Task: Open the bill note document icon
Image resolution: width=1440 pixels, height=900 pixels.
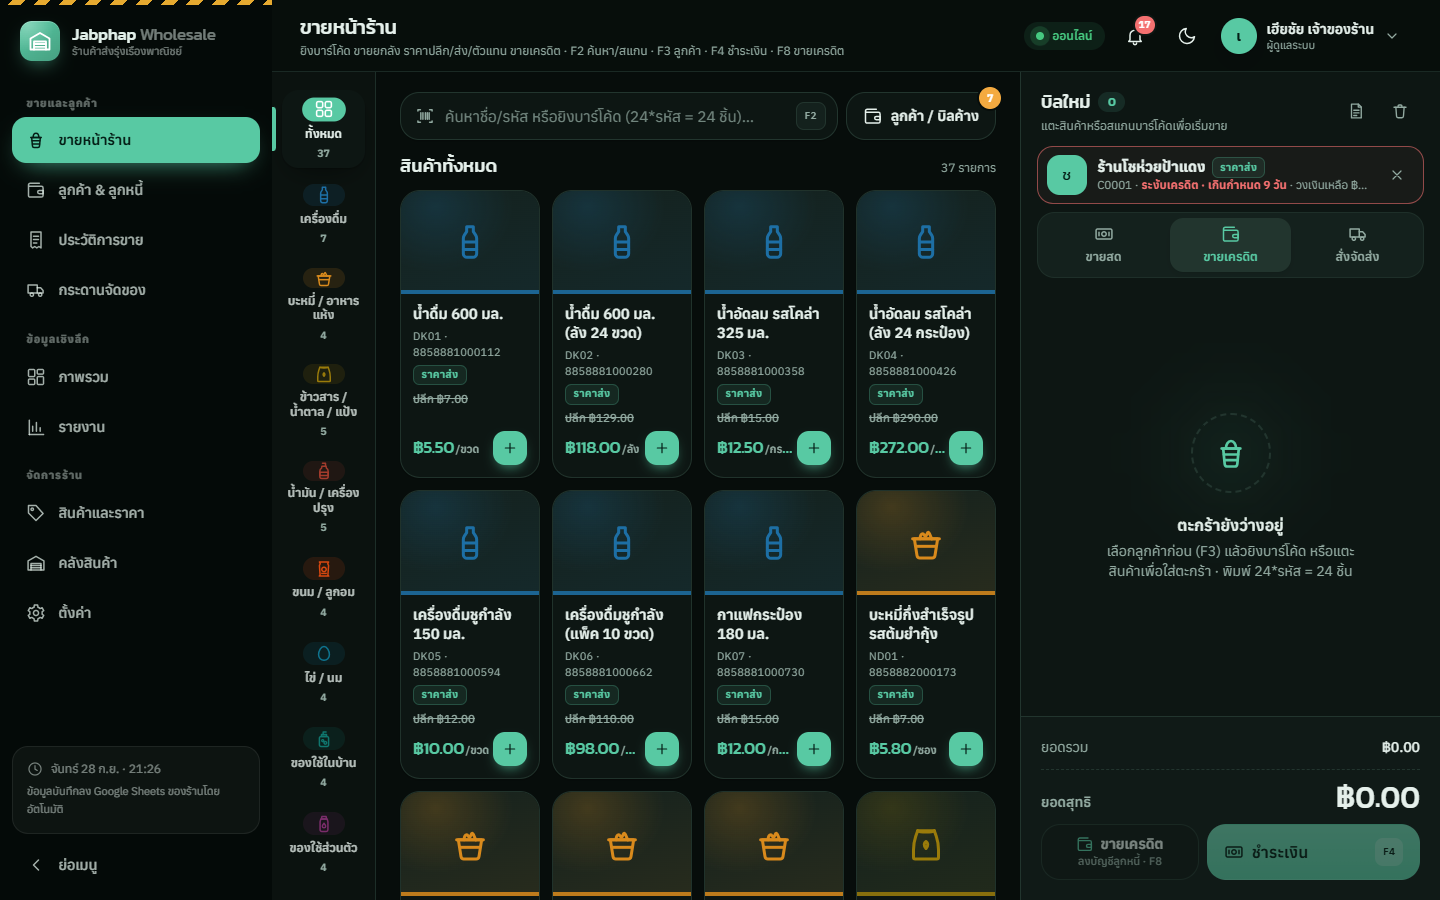Action: coord(1356,111)
